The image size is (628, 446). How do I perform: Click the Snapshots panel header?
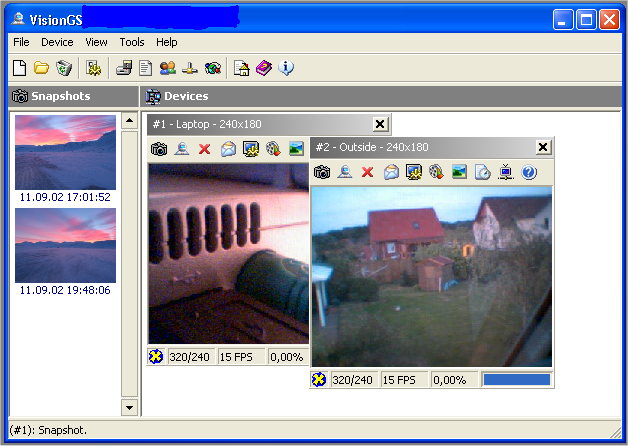click(73, 96)
